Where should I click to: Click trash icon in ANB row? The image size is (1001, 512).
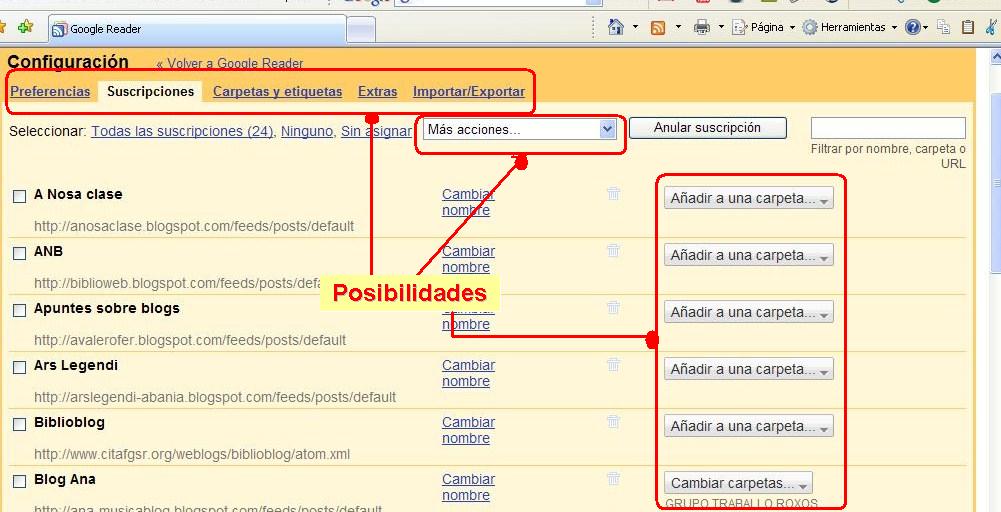coord(613,250)
